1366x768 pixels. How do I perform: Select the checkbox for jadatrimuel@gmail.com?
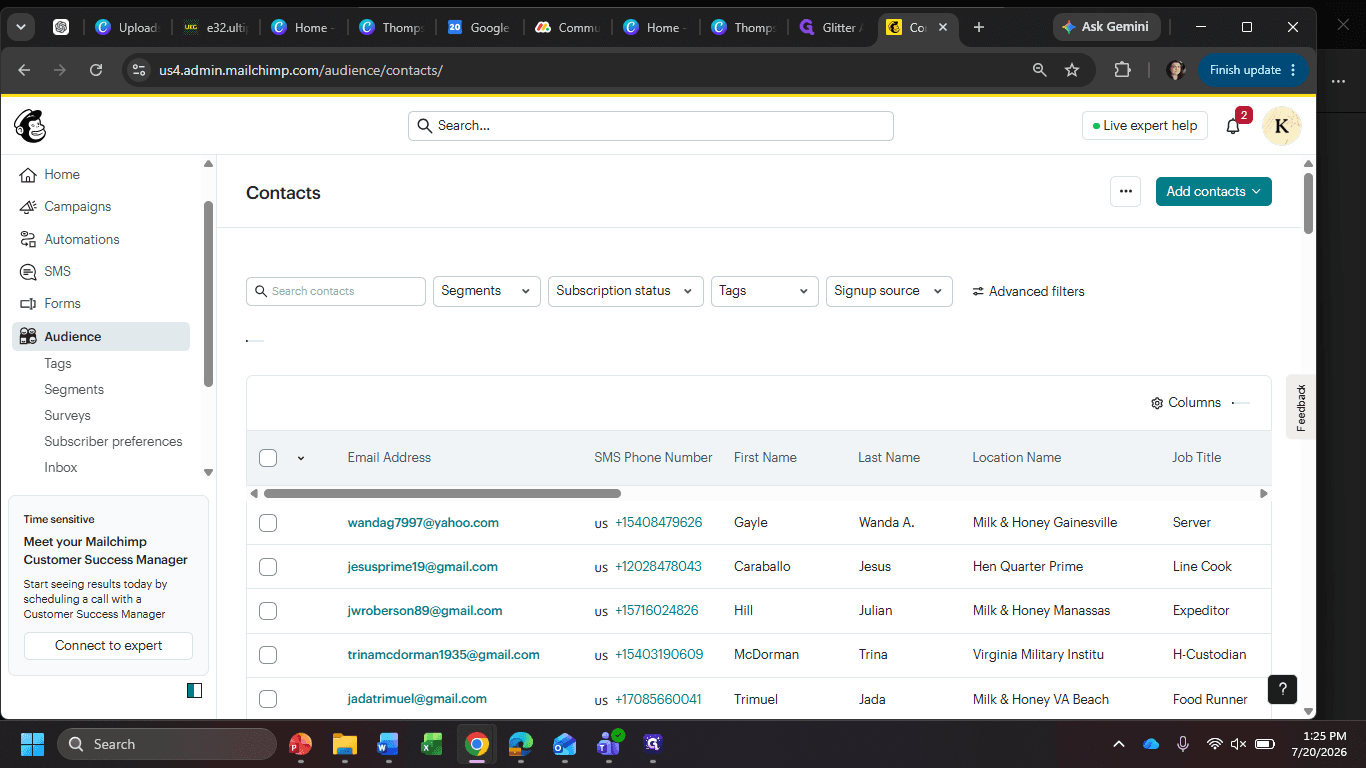(x=268, y=699)
